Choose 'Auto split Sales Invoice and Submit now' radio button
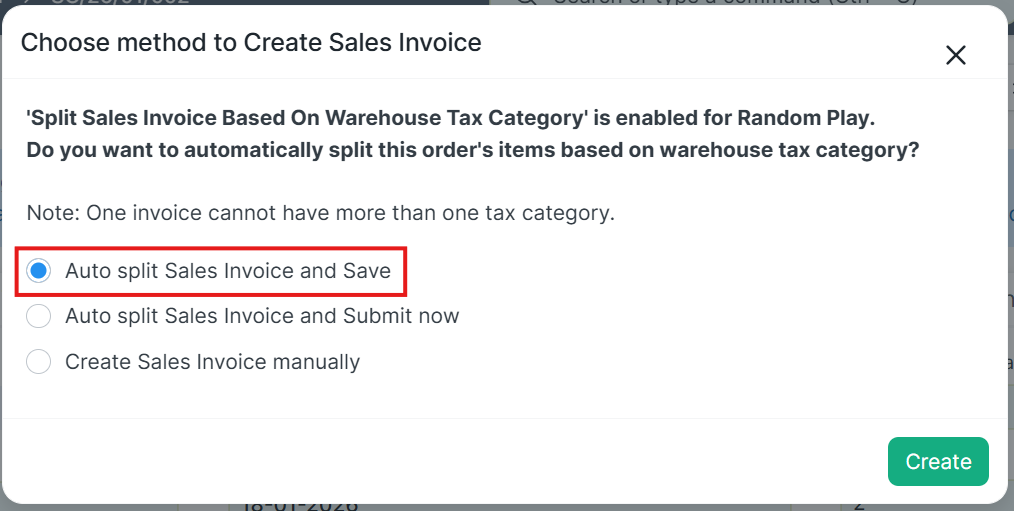 (x=39, y=316)
